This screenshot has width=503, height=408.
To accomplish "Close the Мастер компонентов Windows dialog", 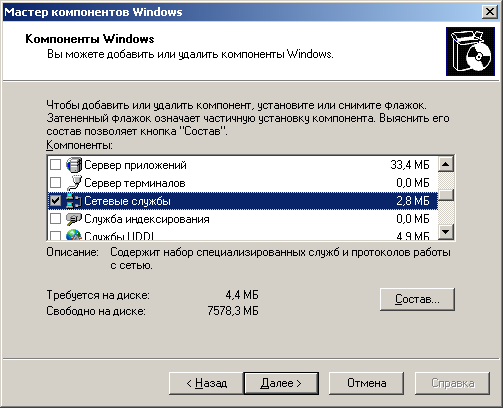I will (489, 12).
